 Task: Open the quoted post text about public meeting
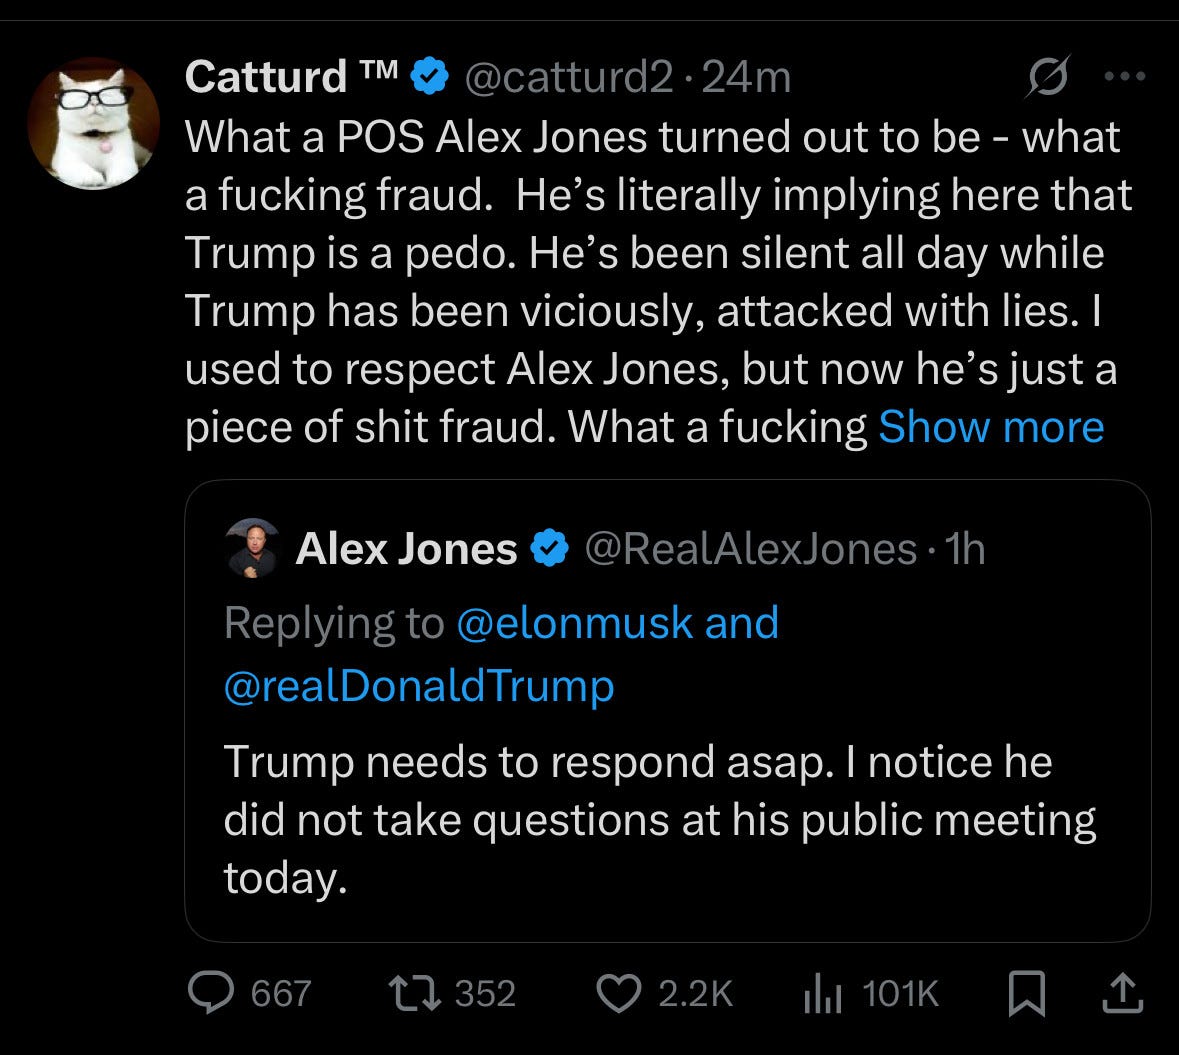[x=659, y=820]
